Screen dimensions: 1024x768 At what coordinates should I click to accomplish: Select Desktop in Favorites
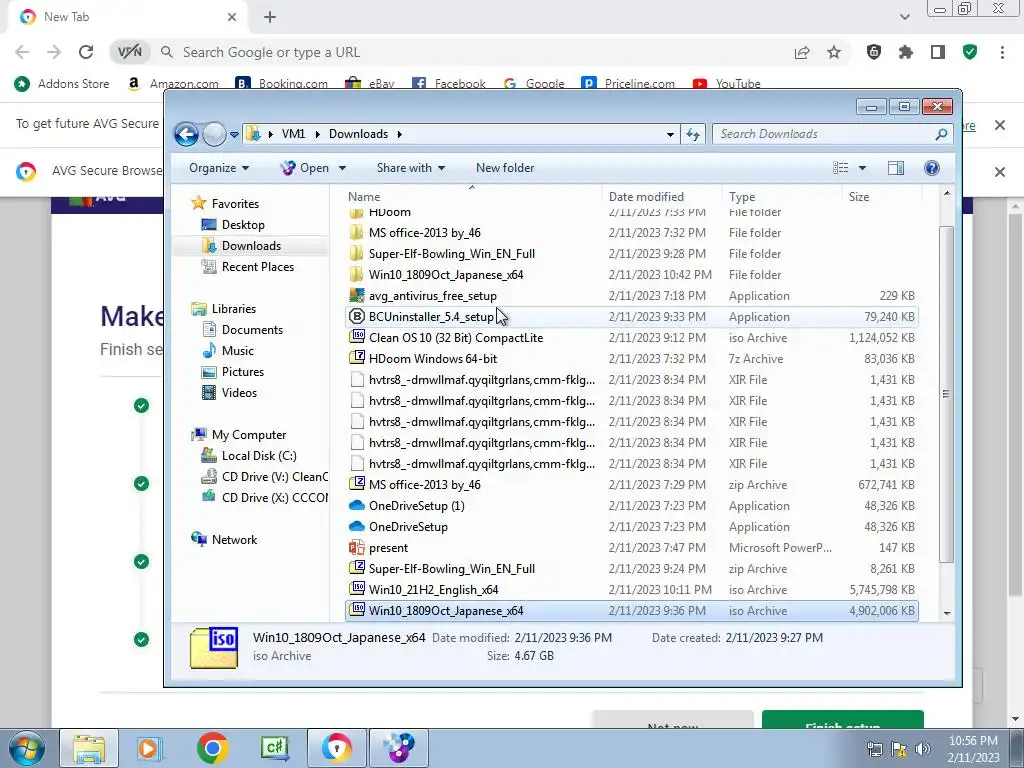pyautogui.click(x=243, y=225)
